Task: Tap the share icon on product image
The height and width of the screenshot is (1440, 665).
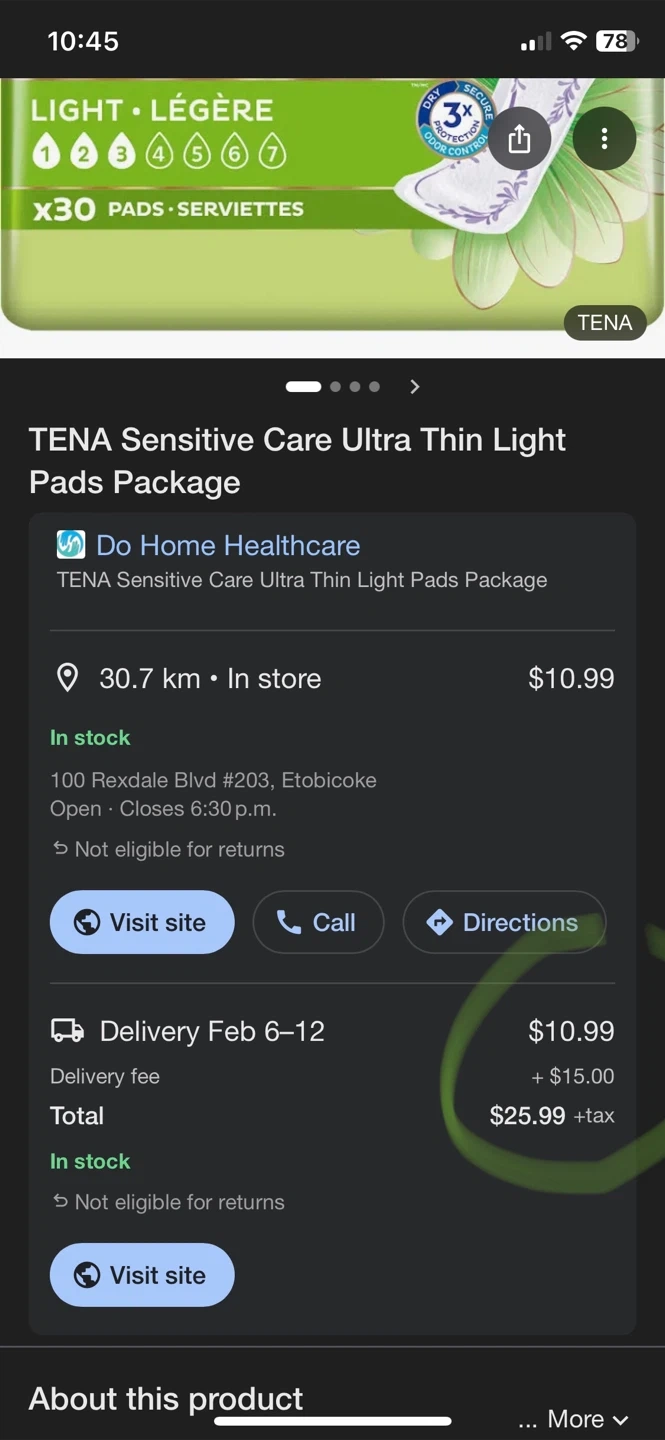Action: pyautogui.click(x=519, y=138)
